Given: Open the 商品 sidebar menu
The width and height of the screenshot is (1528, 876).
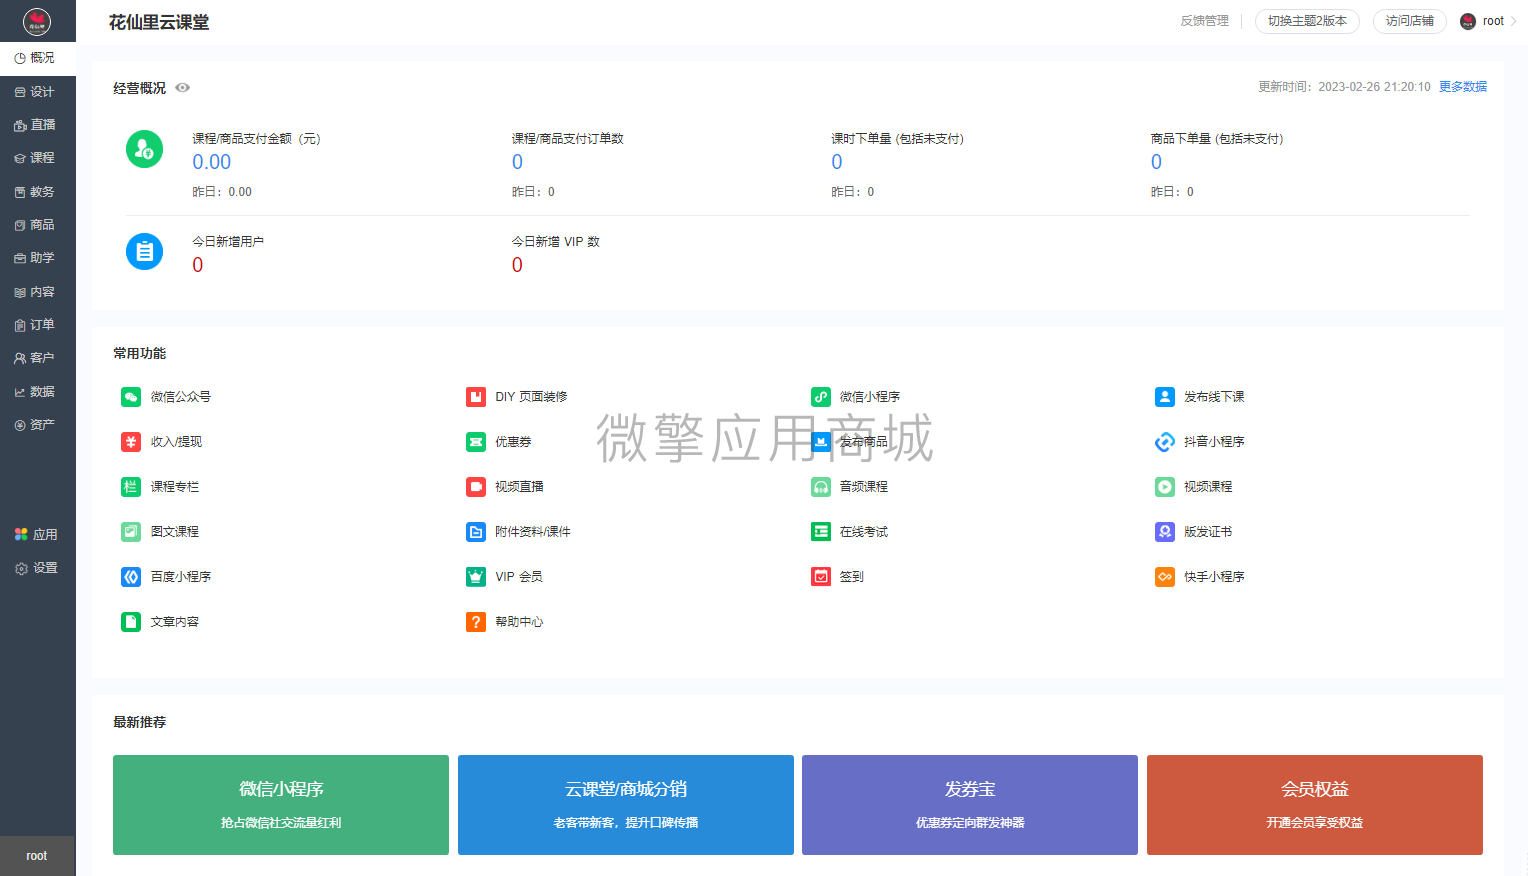Looking at the screenshot, I should click(x=38, y=225).
